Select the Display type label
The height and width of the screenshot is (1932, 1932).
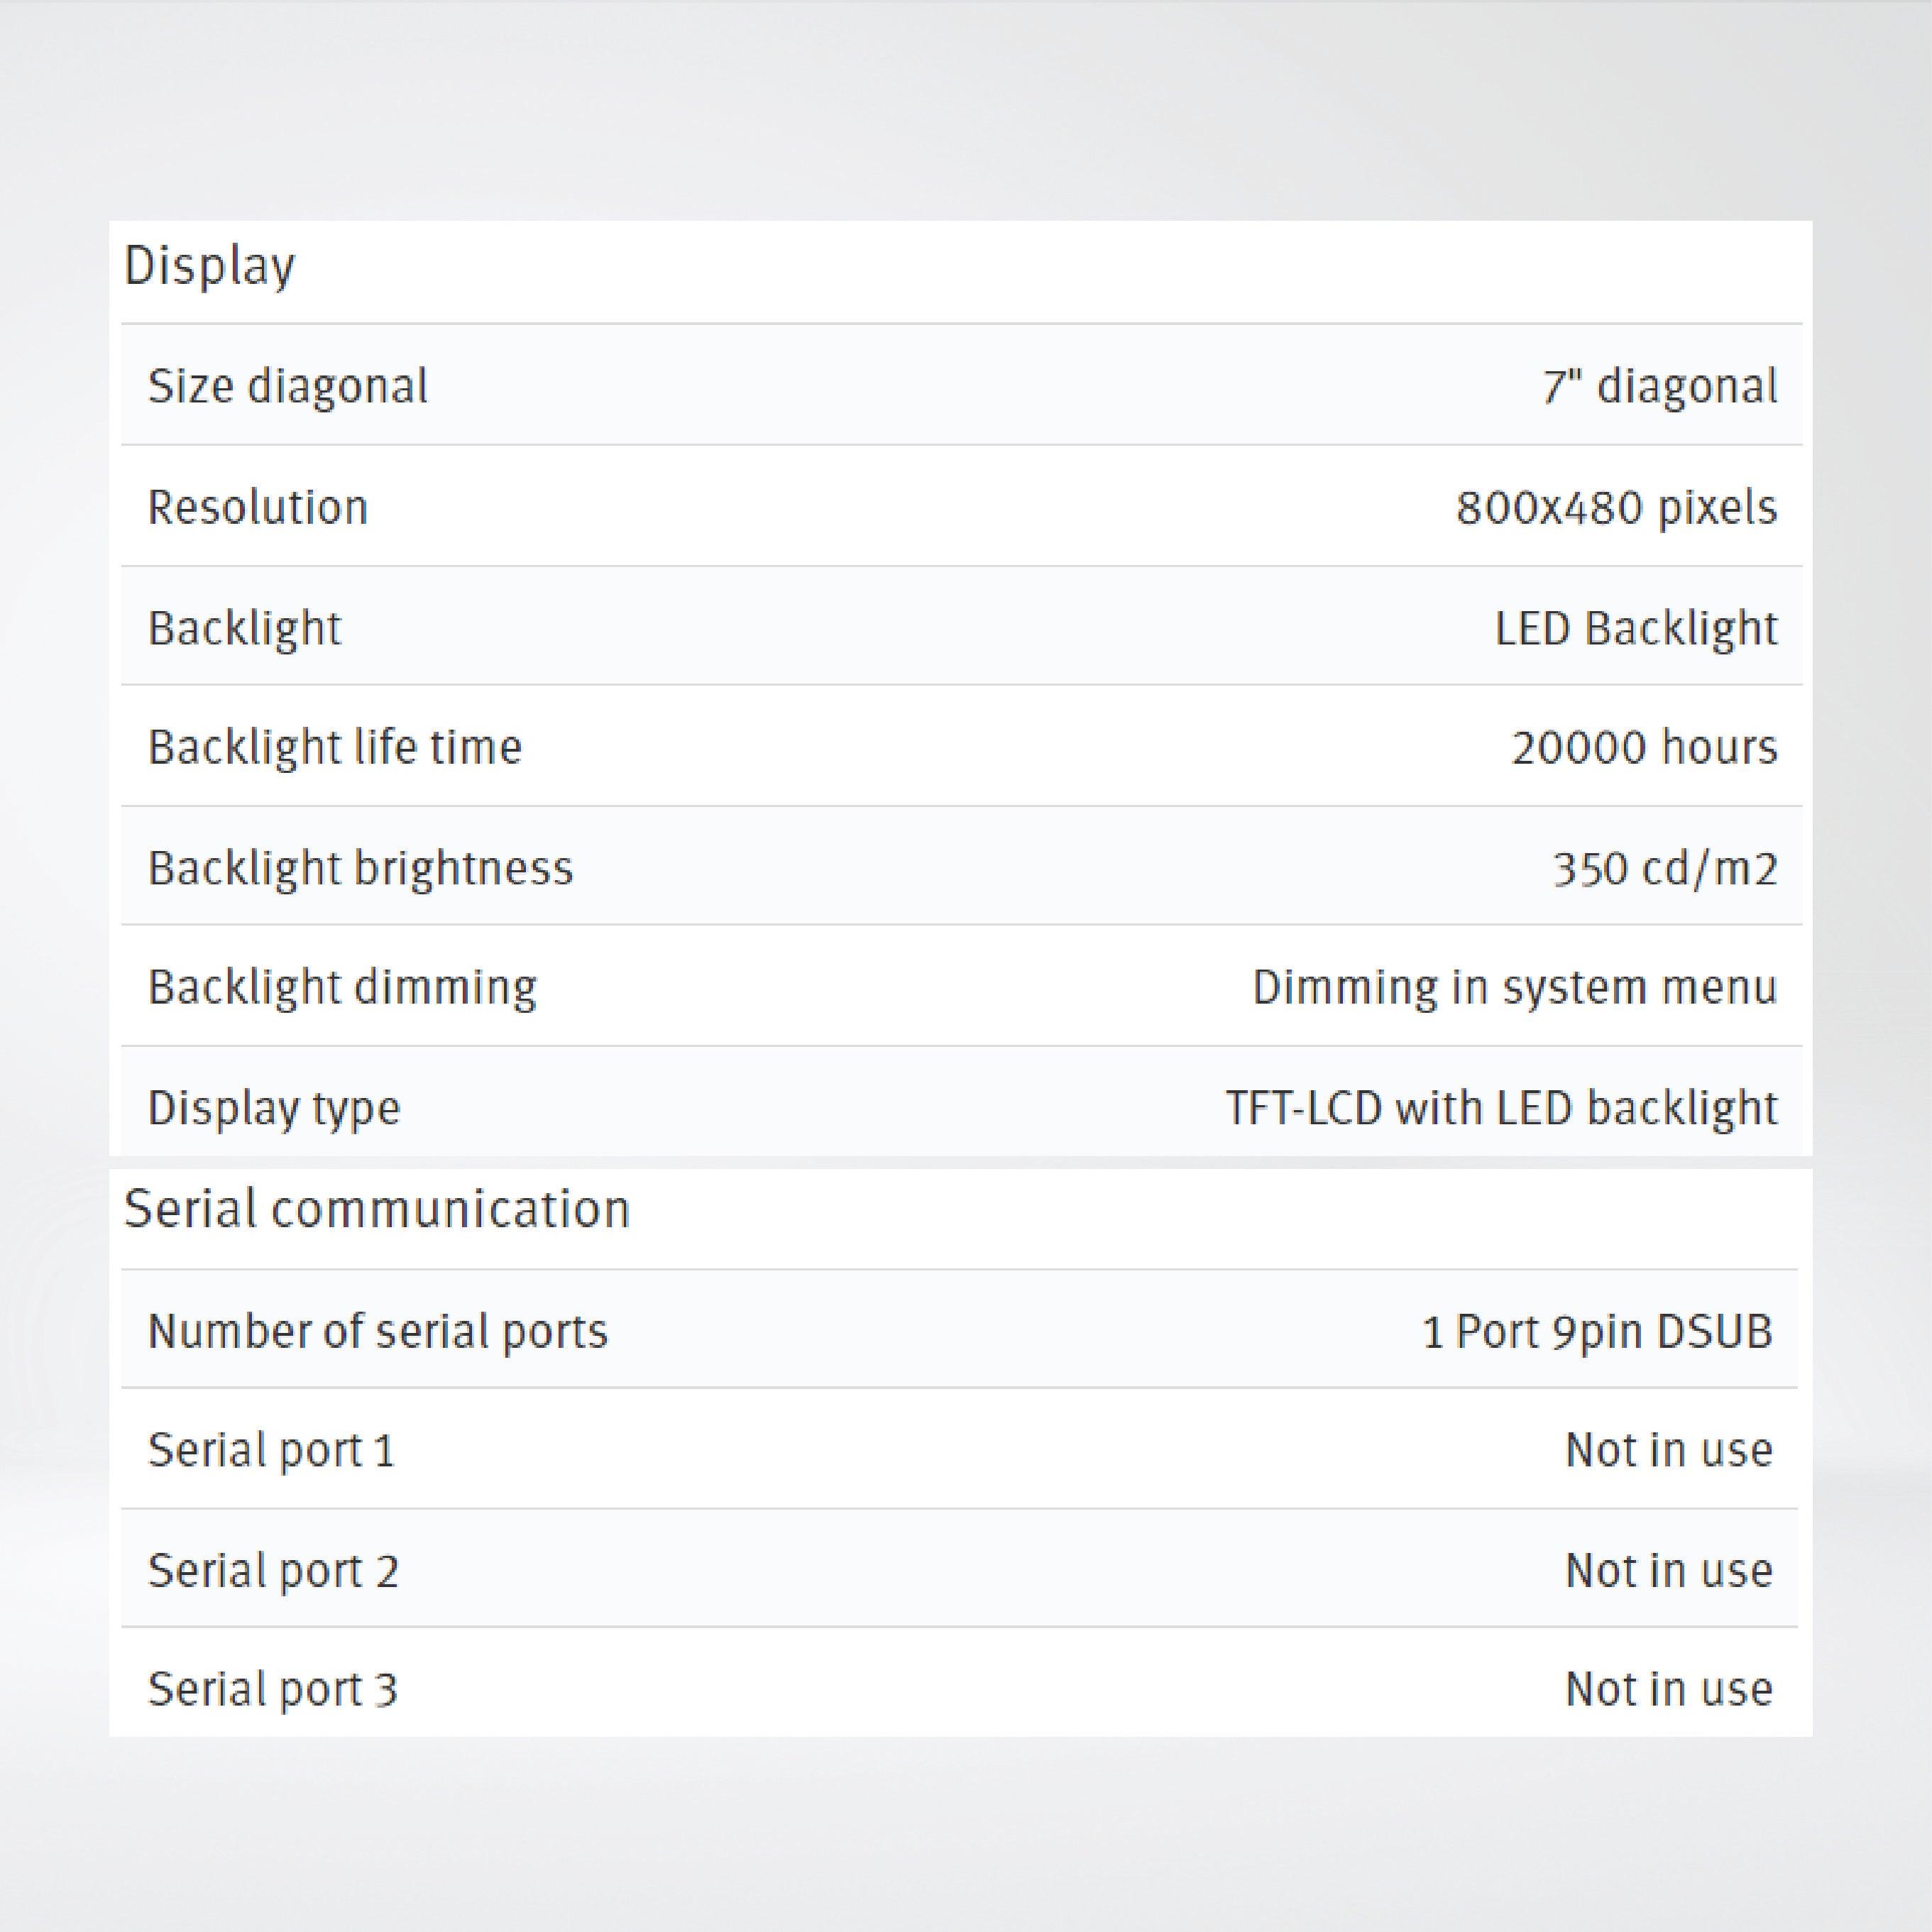tap(274, 1108)
